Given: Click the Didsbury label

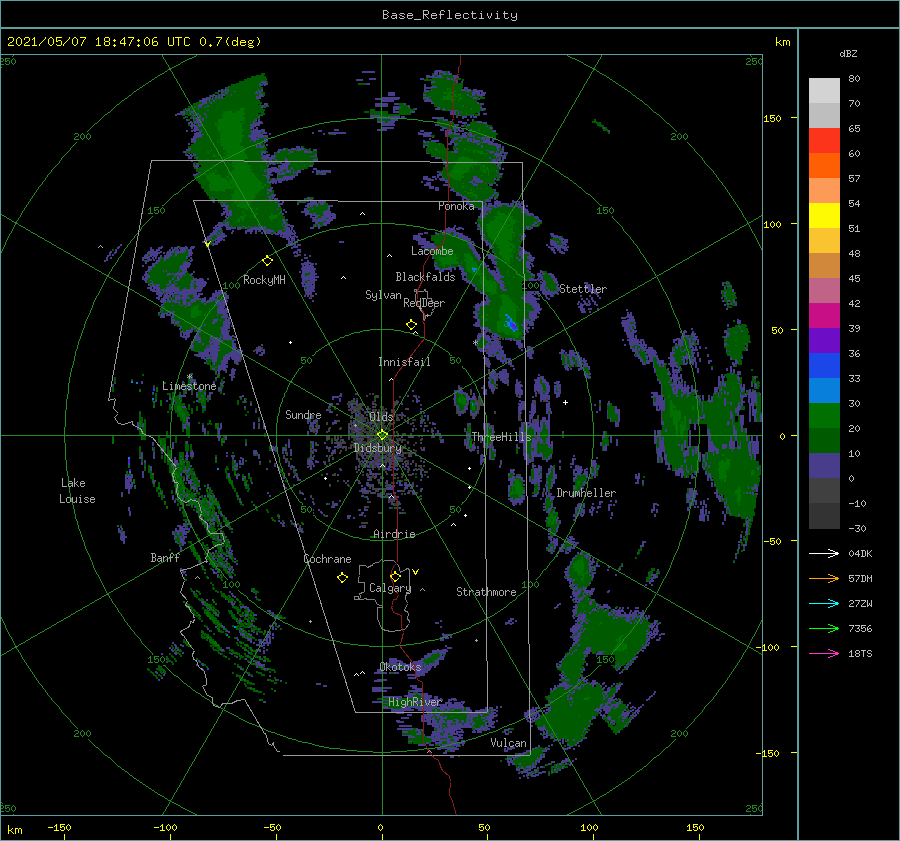Looking at the screenshot, I should [378, 448].
